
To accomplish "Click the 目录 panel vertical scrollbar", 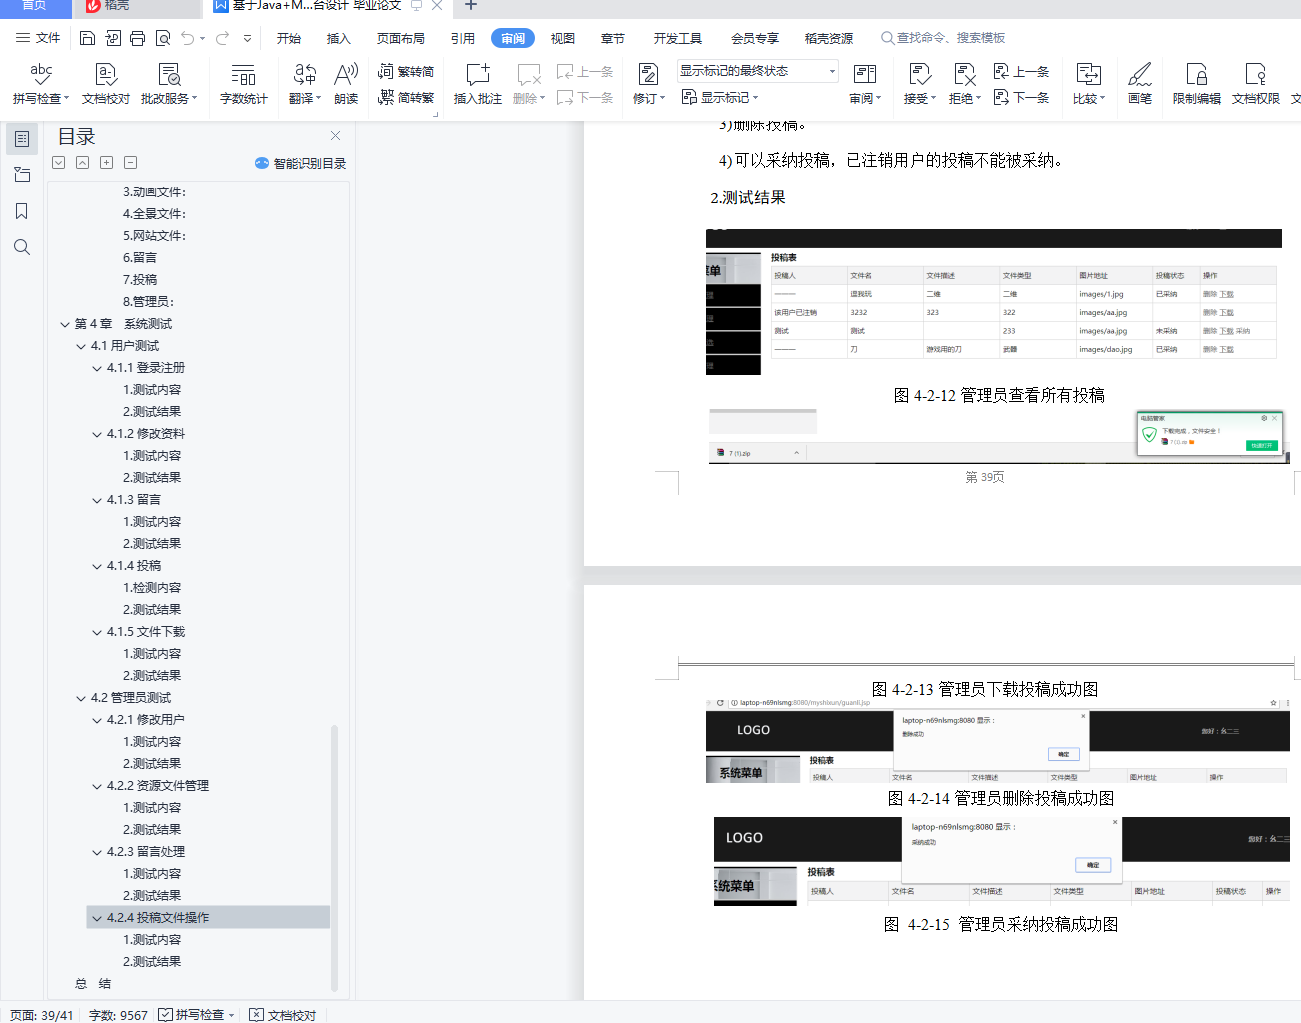I will pyautogui.click(x=334, y=857).
